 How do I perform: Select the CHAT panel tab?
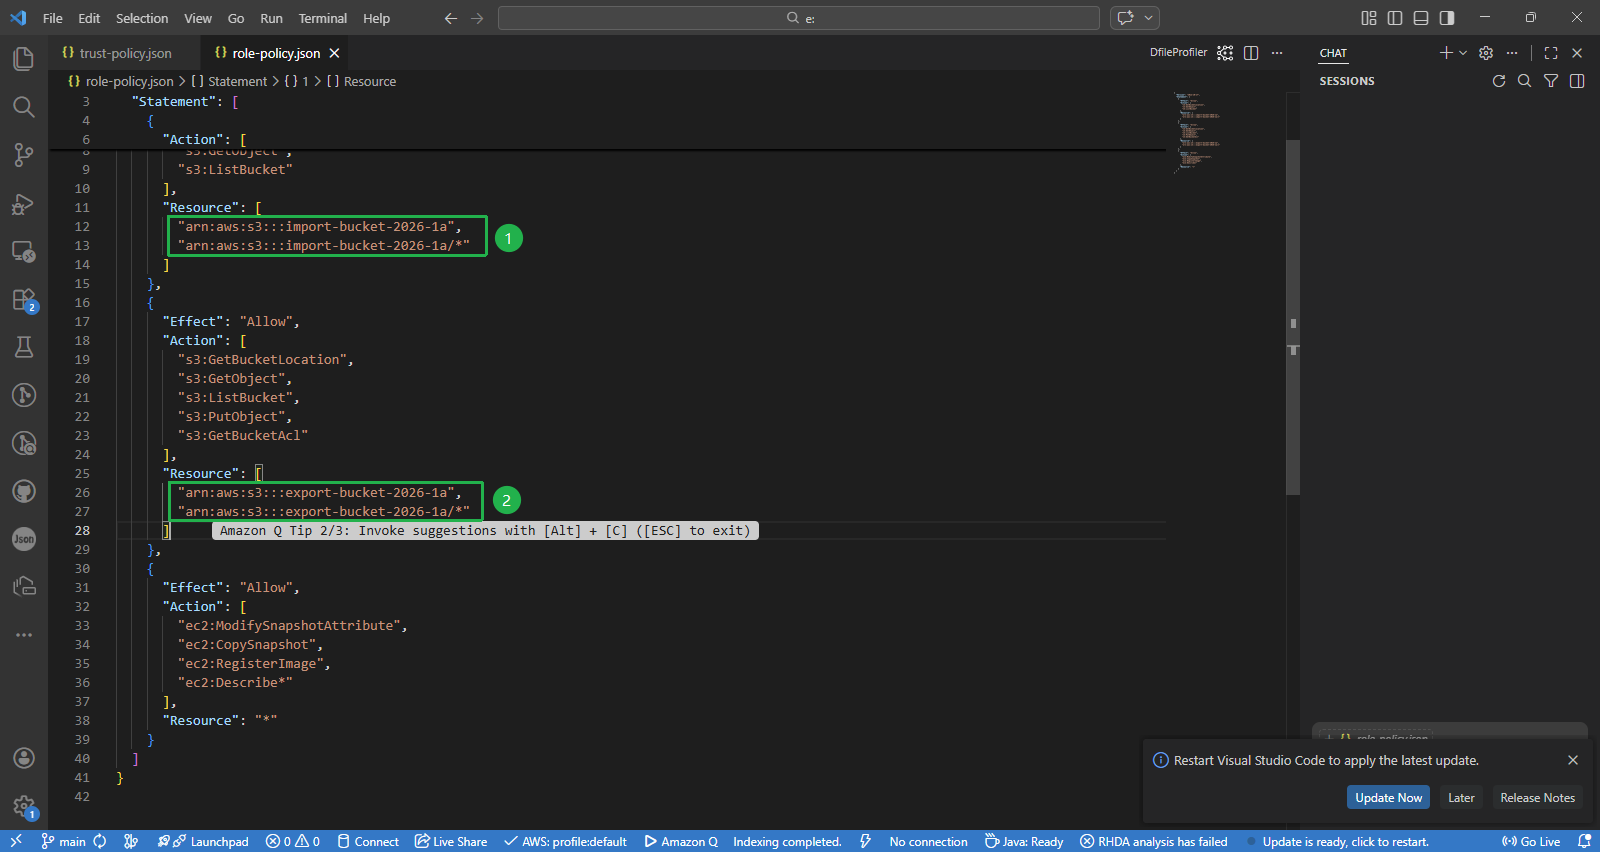[x=1333, y=53]
